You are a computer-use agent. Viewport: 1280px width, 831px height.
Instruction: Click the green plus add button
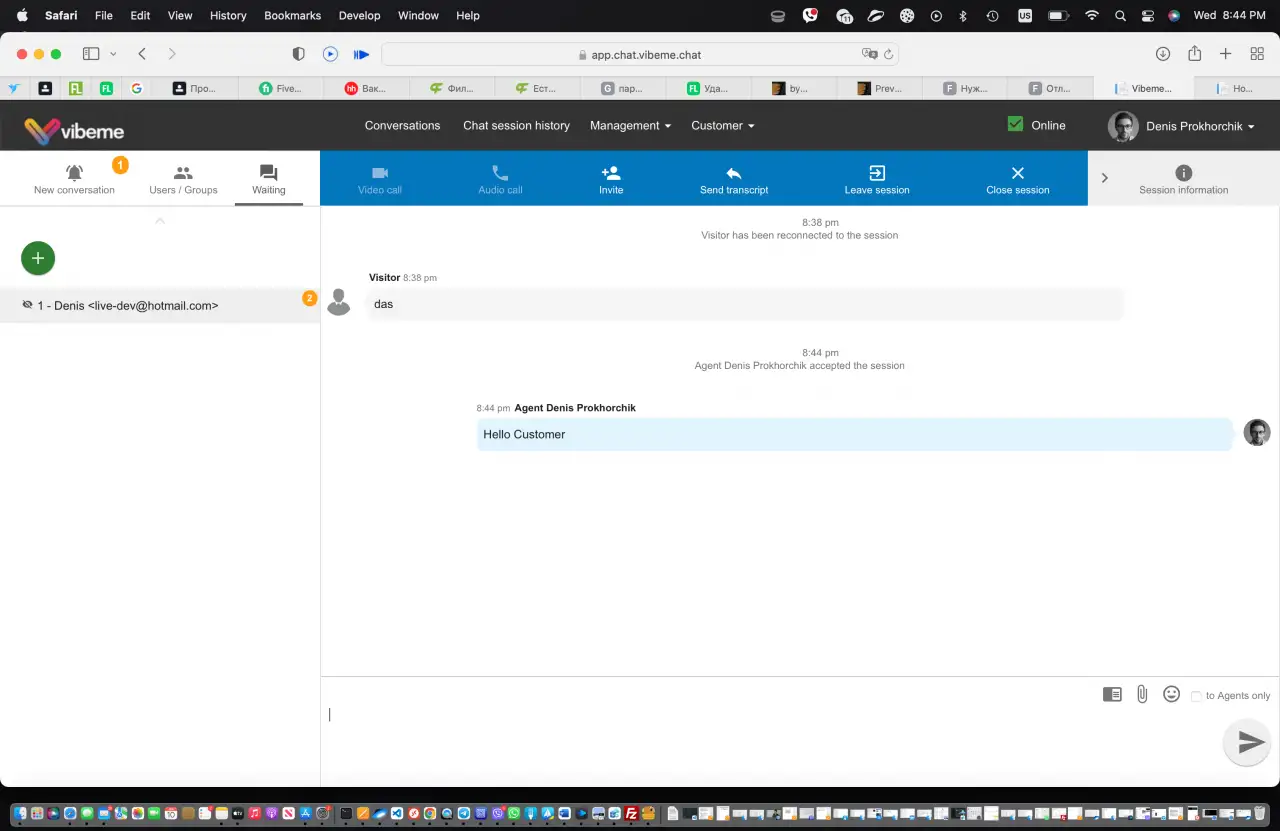click(x=38, y=258)
